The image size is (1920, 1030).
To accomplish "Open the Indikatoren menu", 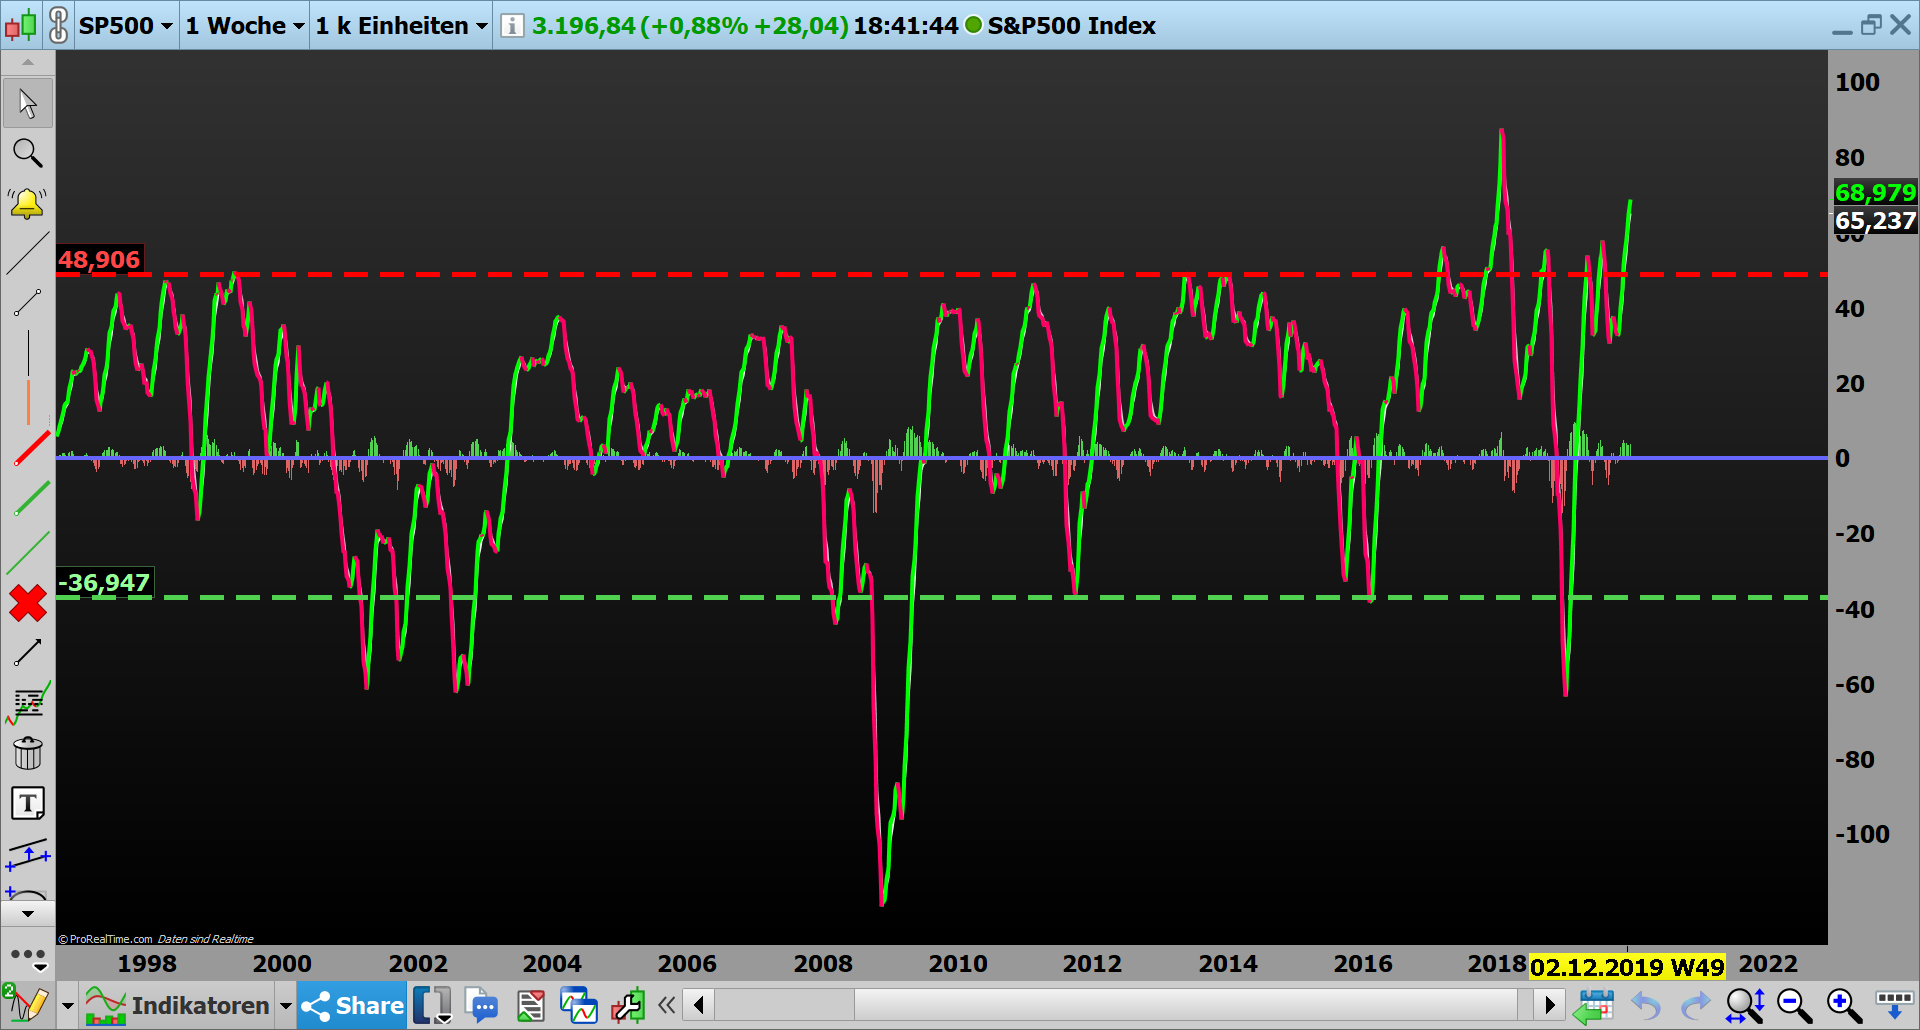I will click(188, 1006).
